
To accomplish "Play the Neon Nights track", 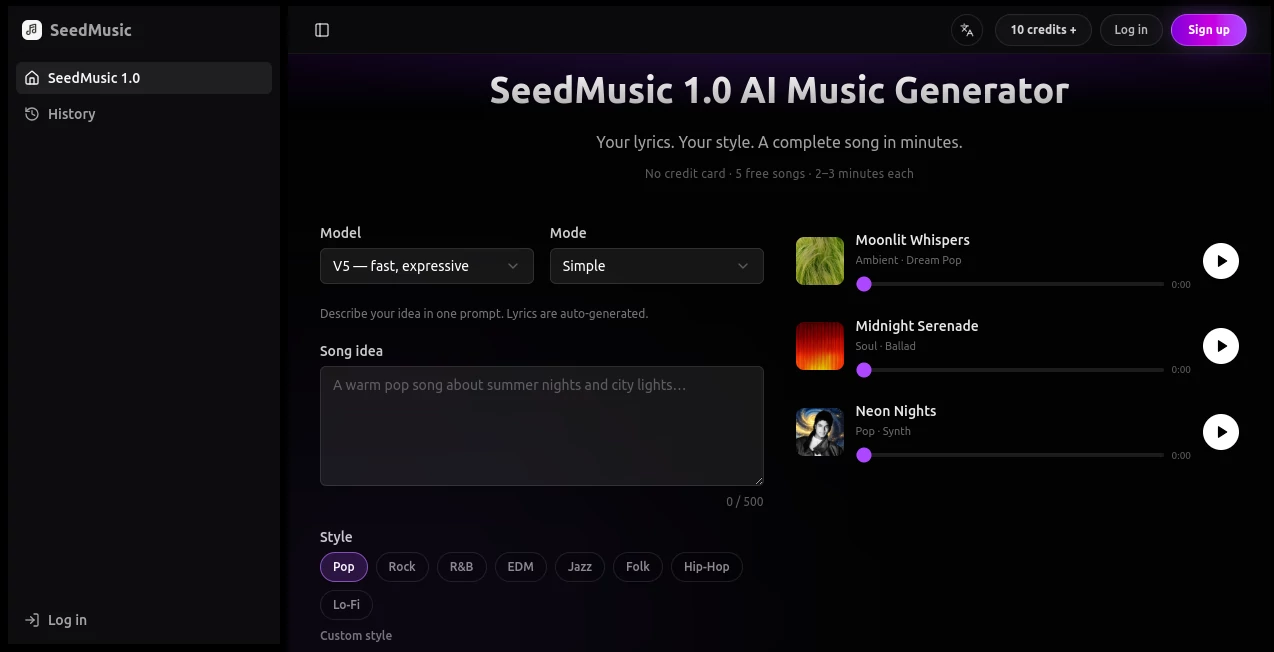I will pos(1221,432).
